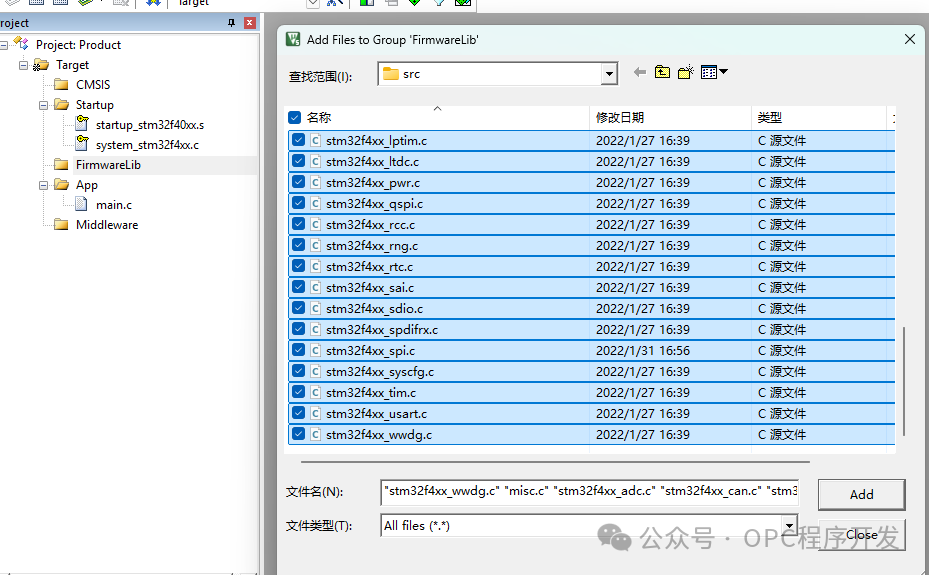Close the Add Files dialog with X
The width and height of the screenshot is (929, 575).
click(x=910, y=39)
